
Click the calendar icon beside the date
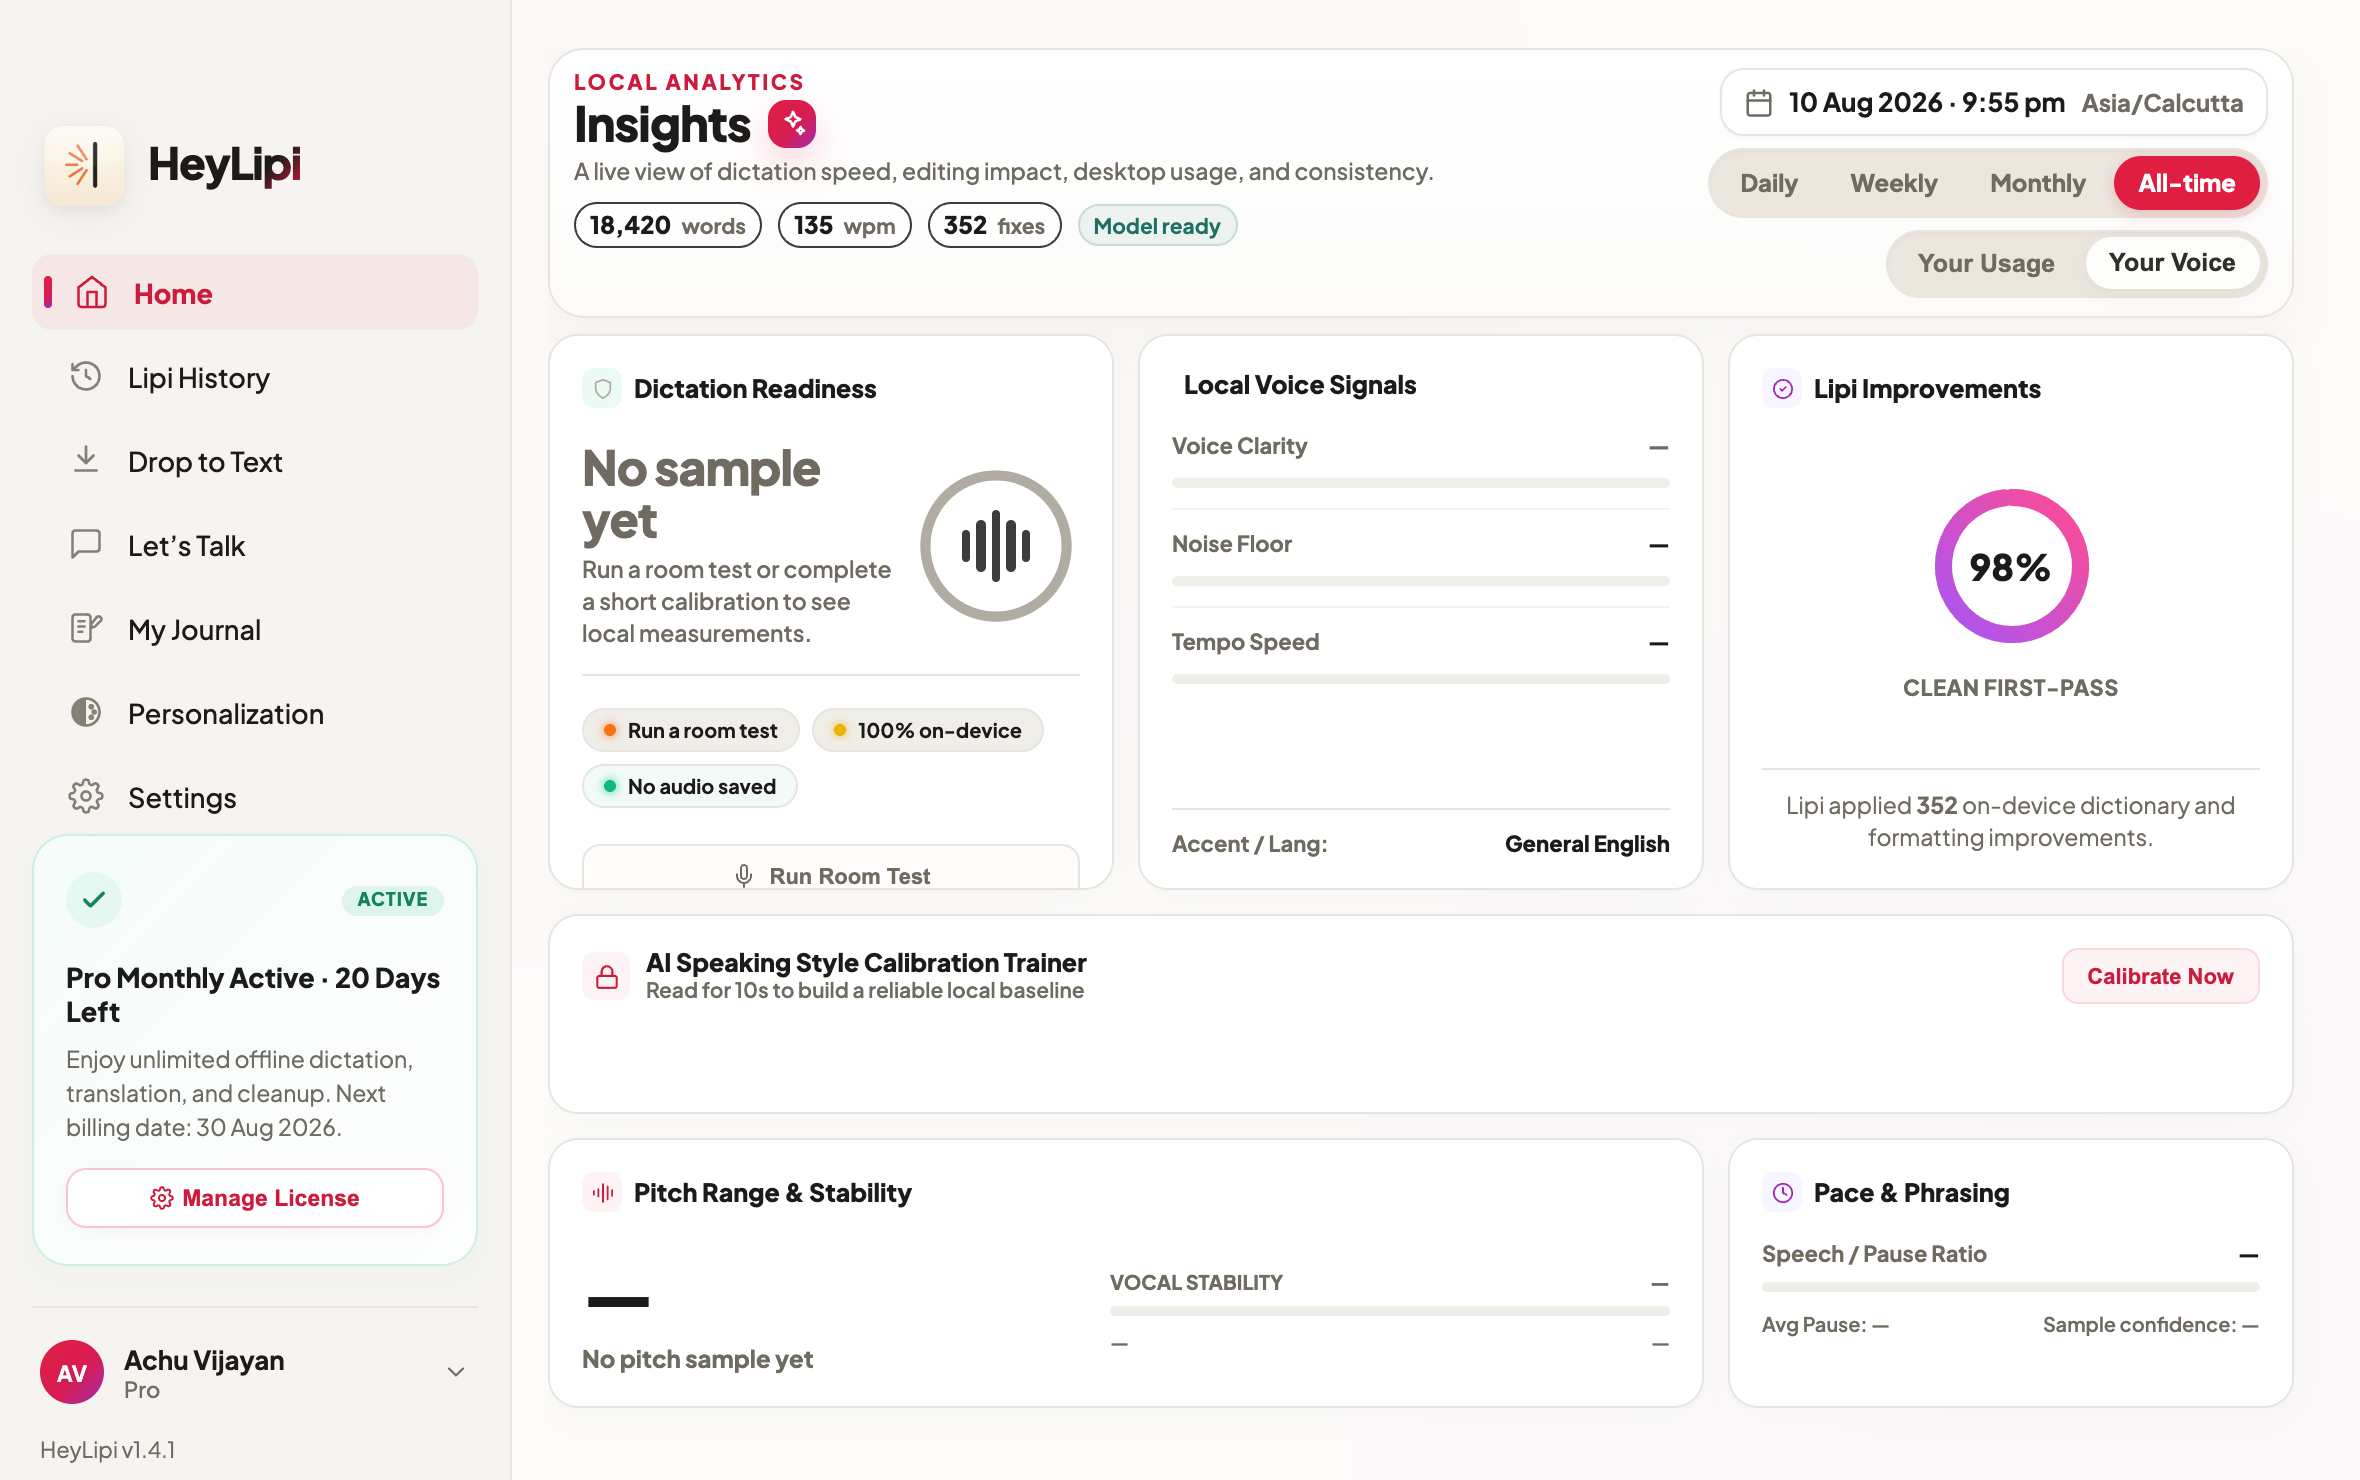1759,103
